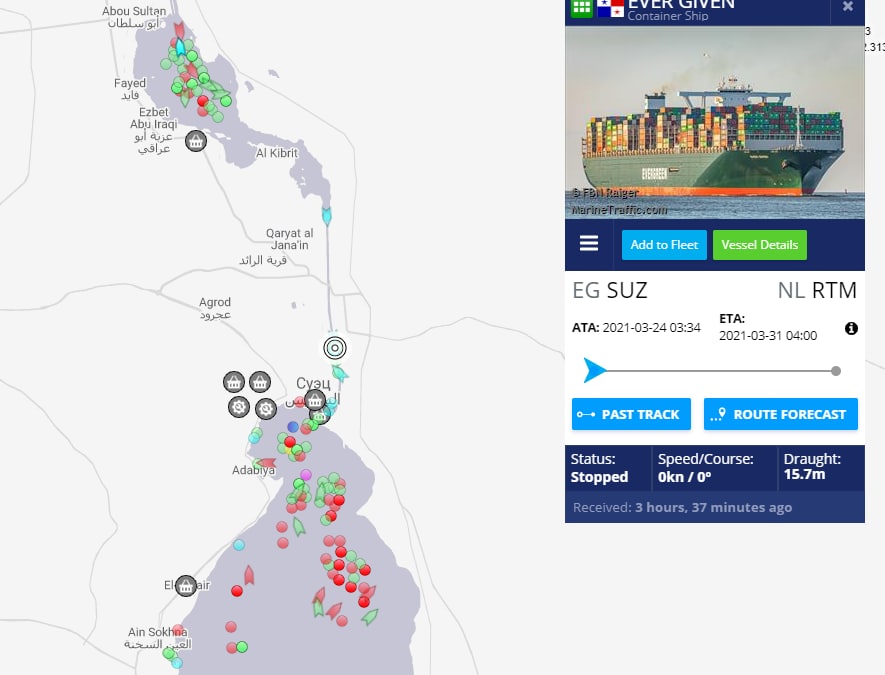Image resolution: width=885 pixels, height=675 pixels.
Task: Click the destination port NL RTM
Action: pos(817,290)
